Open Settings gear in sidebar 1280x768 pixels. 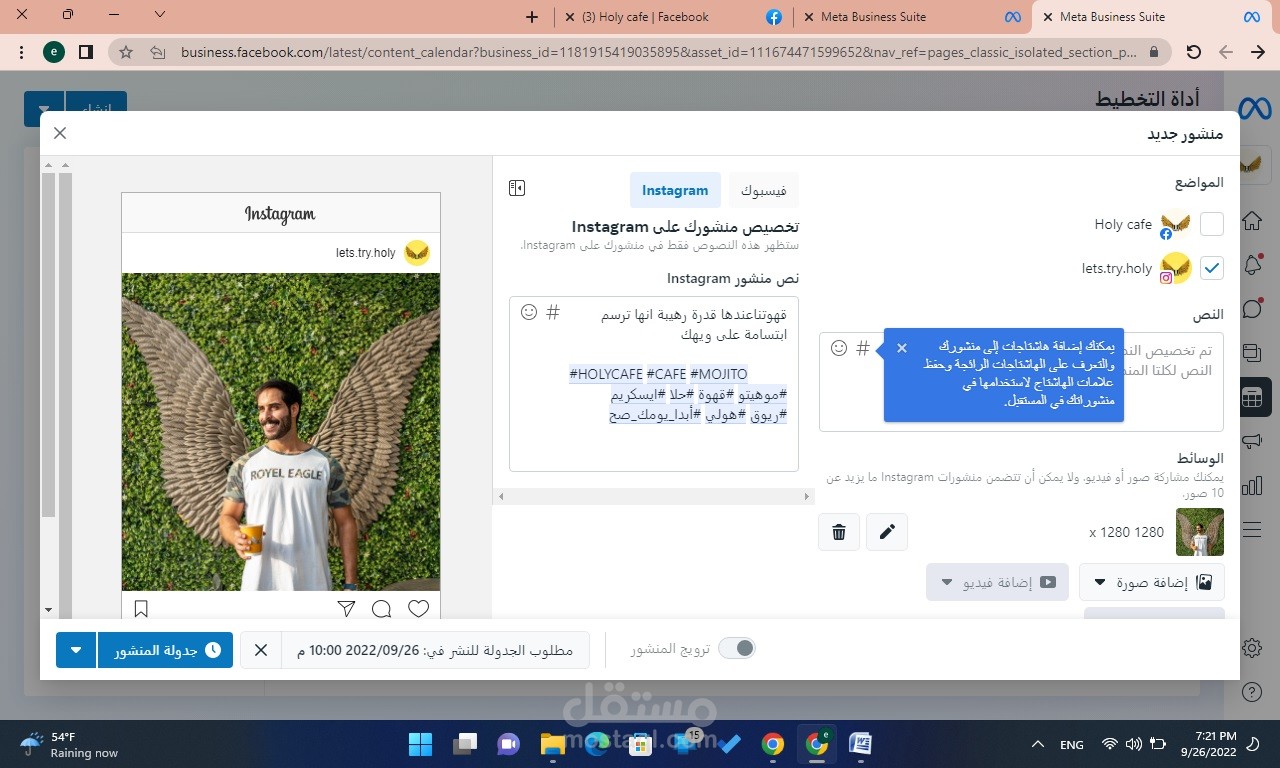click(x=1251, y=648)
